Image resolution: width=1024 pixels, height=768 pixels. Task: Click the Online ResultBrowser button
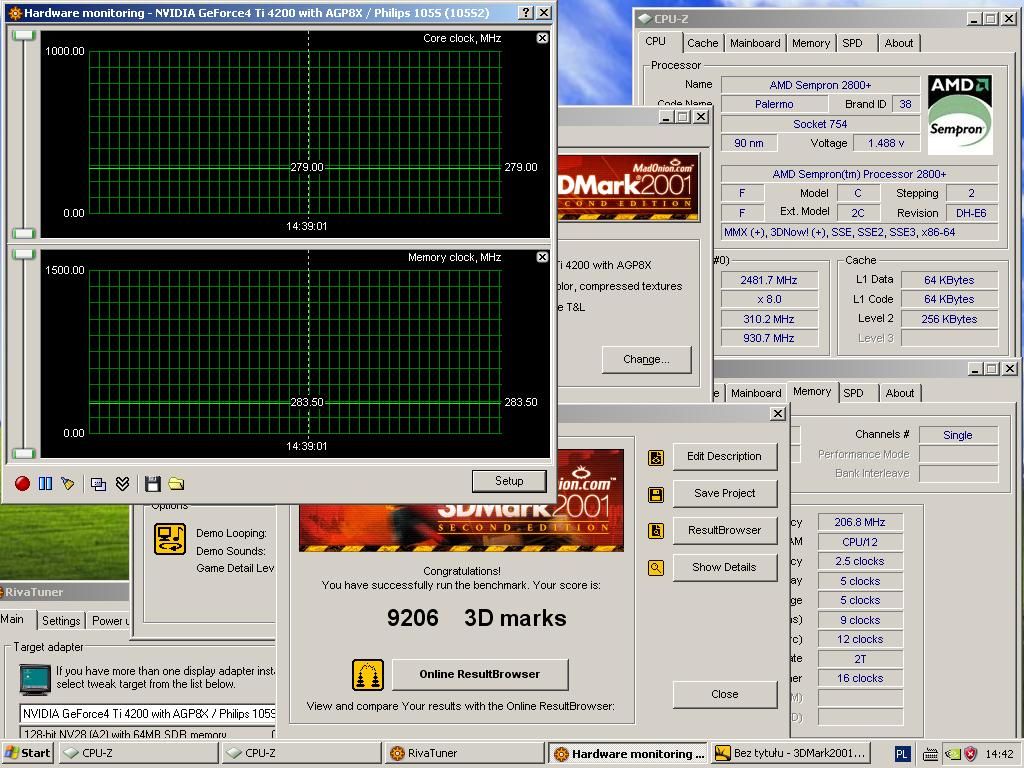click(480, 675)
